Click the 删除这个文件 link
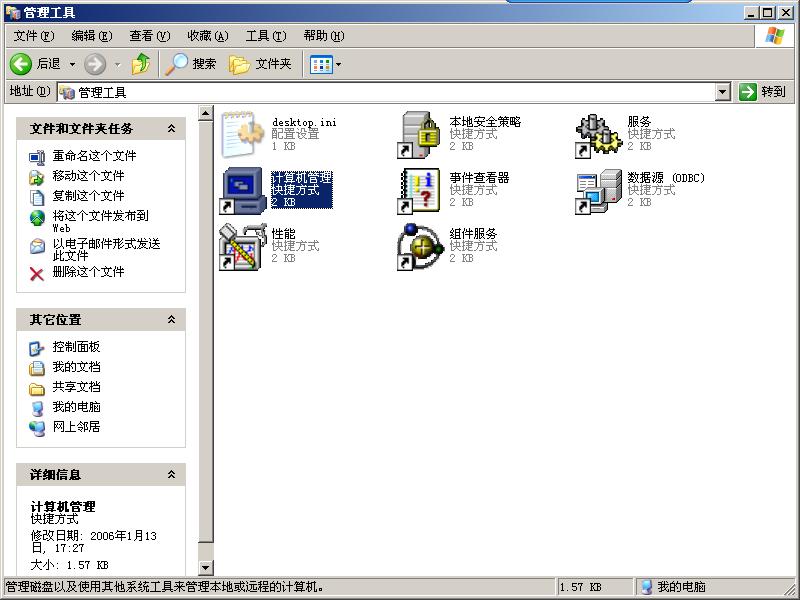The height and width of the screenshot is (600, 800). click(x=88, y=271)
